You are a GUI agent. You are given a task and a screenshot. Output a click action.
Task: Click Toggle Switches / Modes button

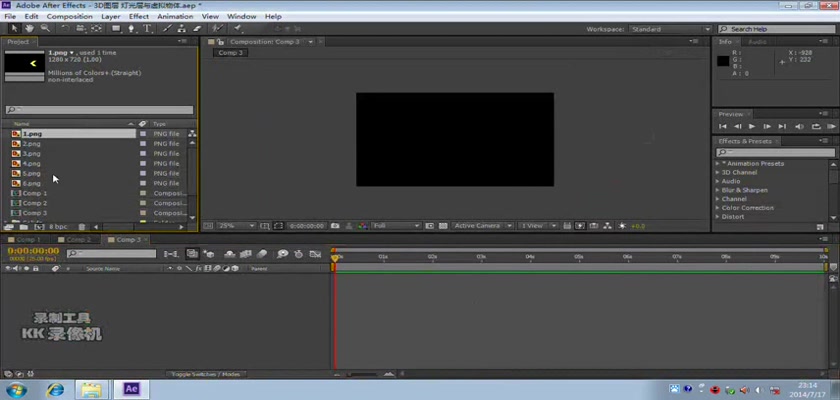pos(206,374)
